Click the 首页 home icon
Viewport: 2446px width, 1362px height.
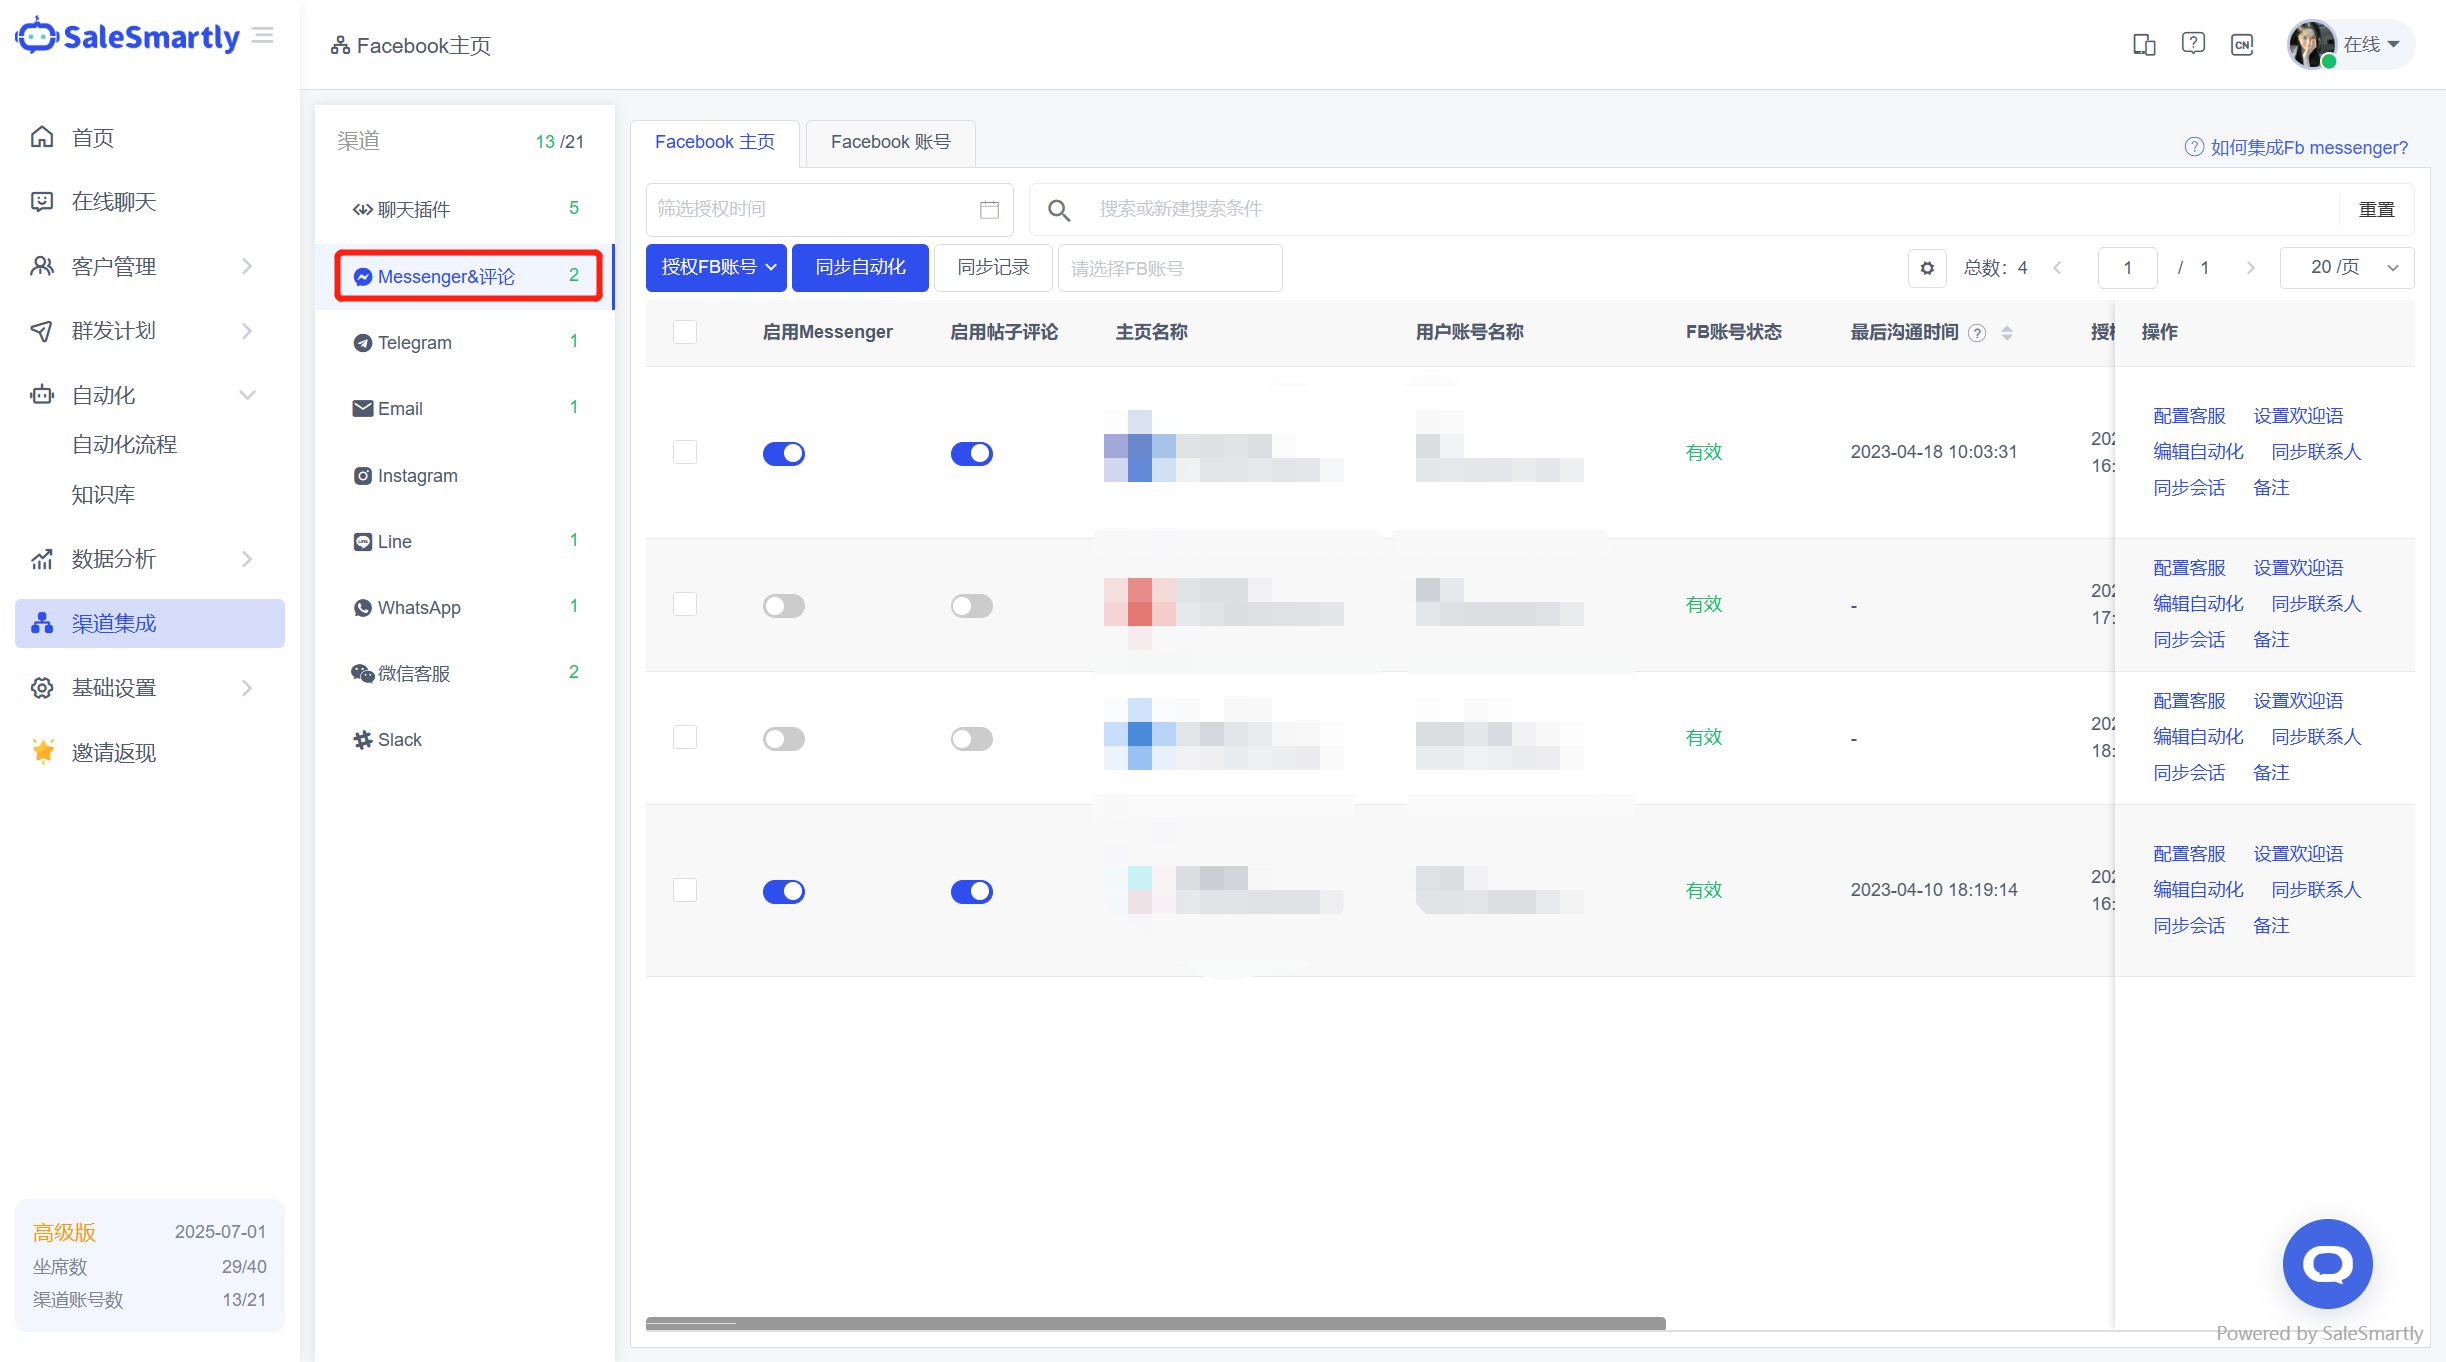coord(42,137)
